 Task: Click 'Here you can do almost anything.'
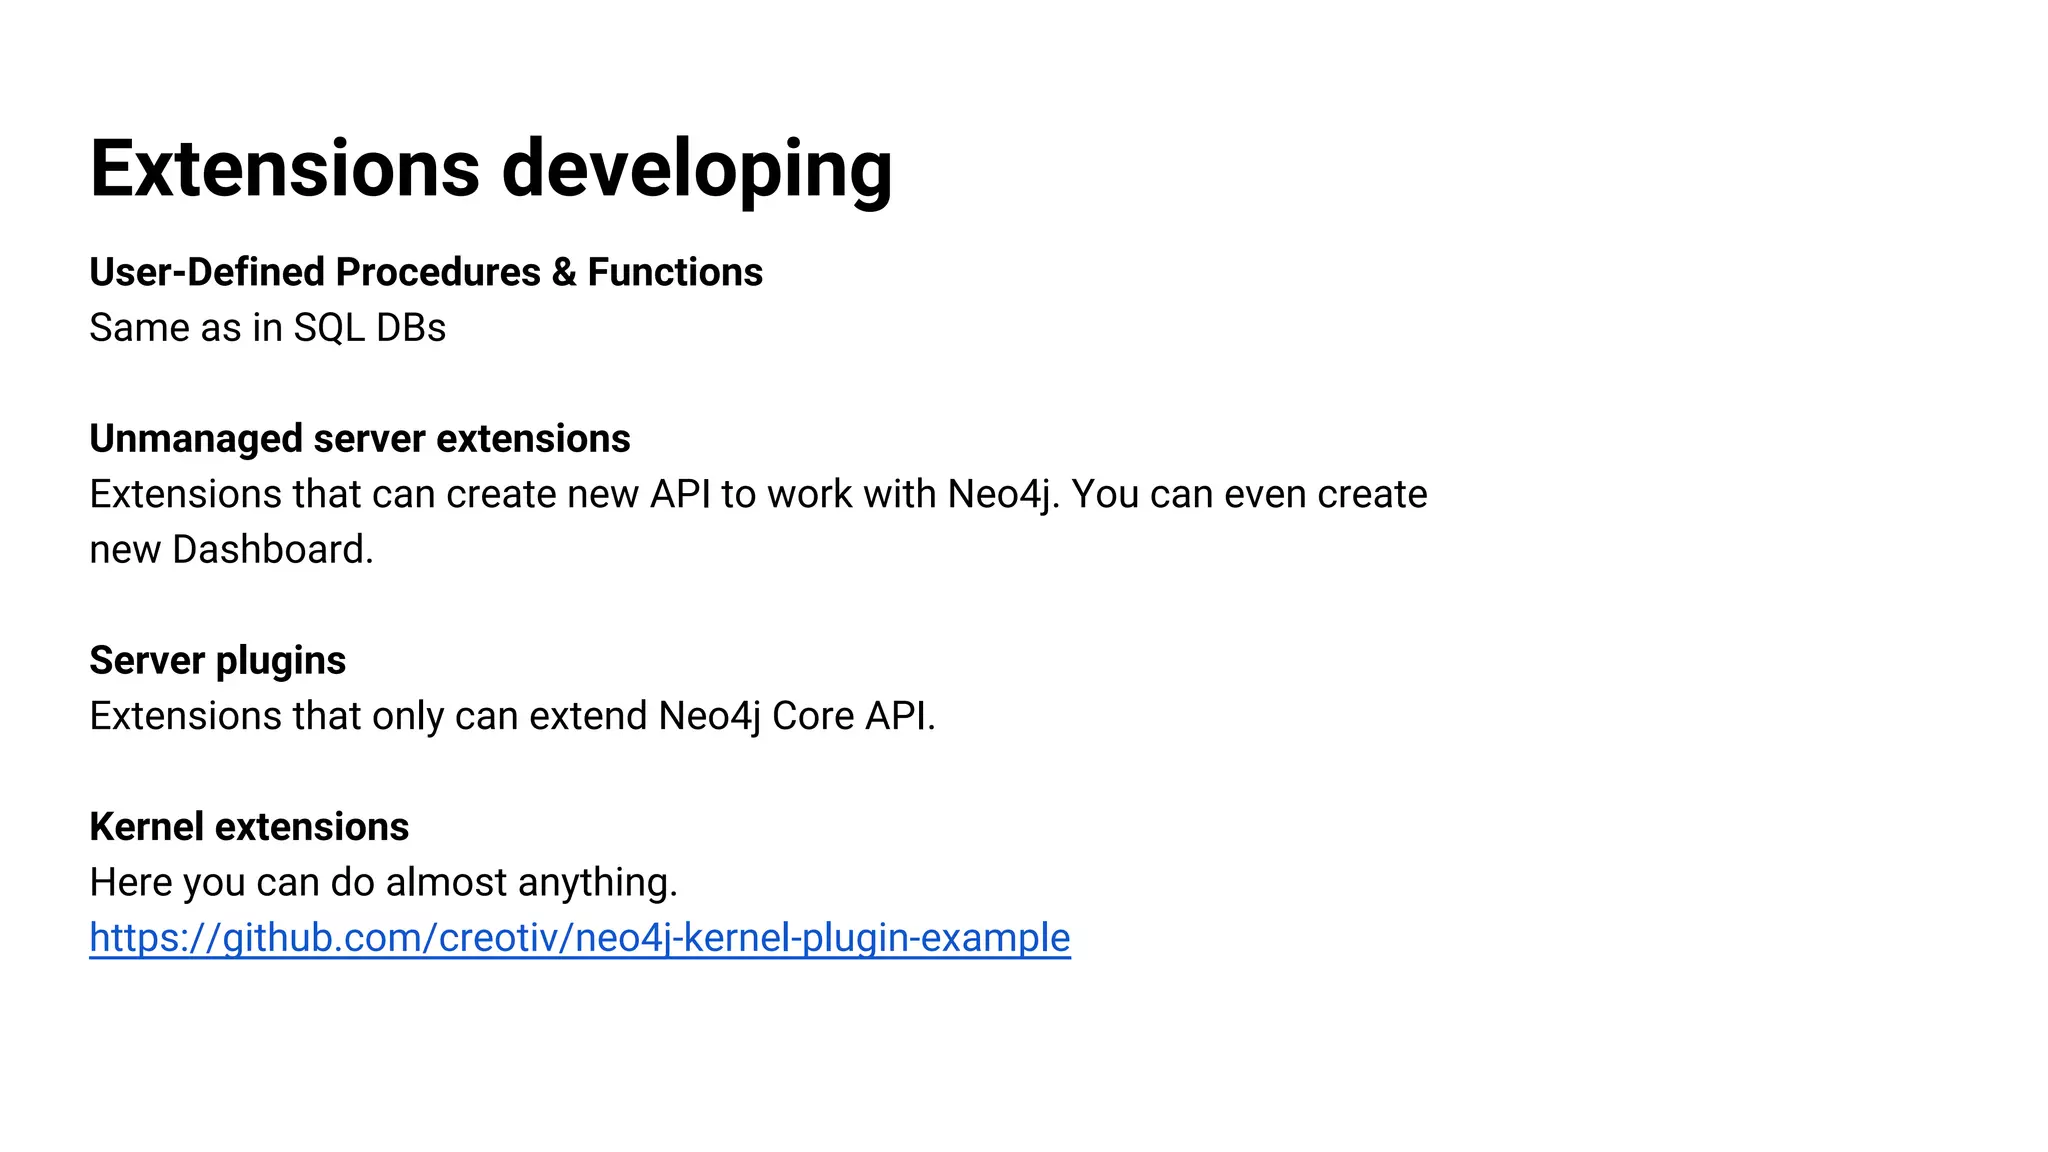coord(384,883)
